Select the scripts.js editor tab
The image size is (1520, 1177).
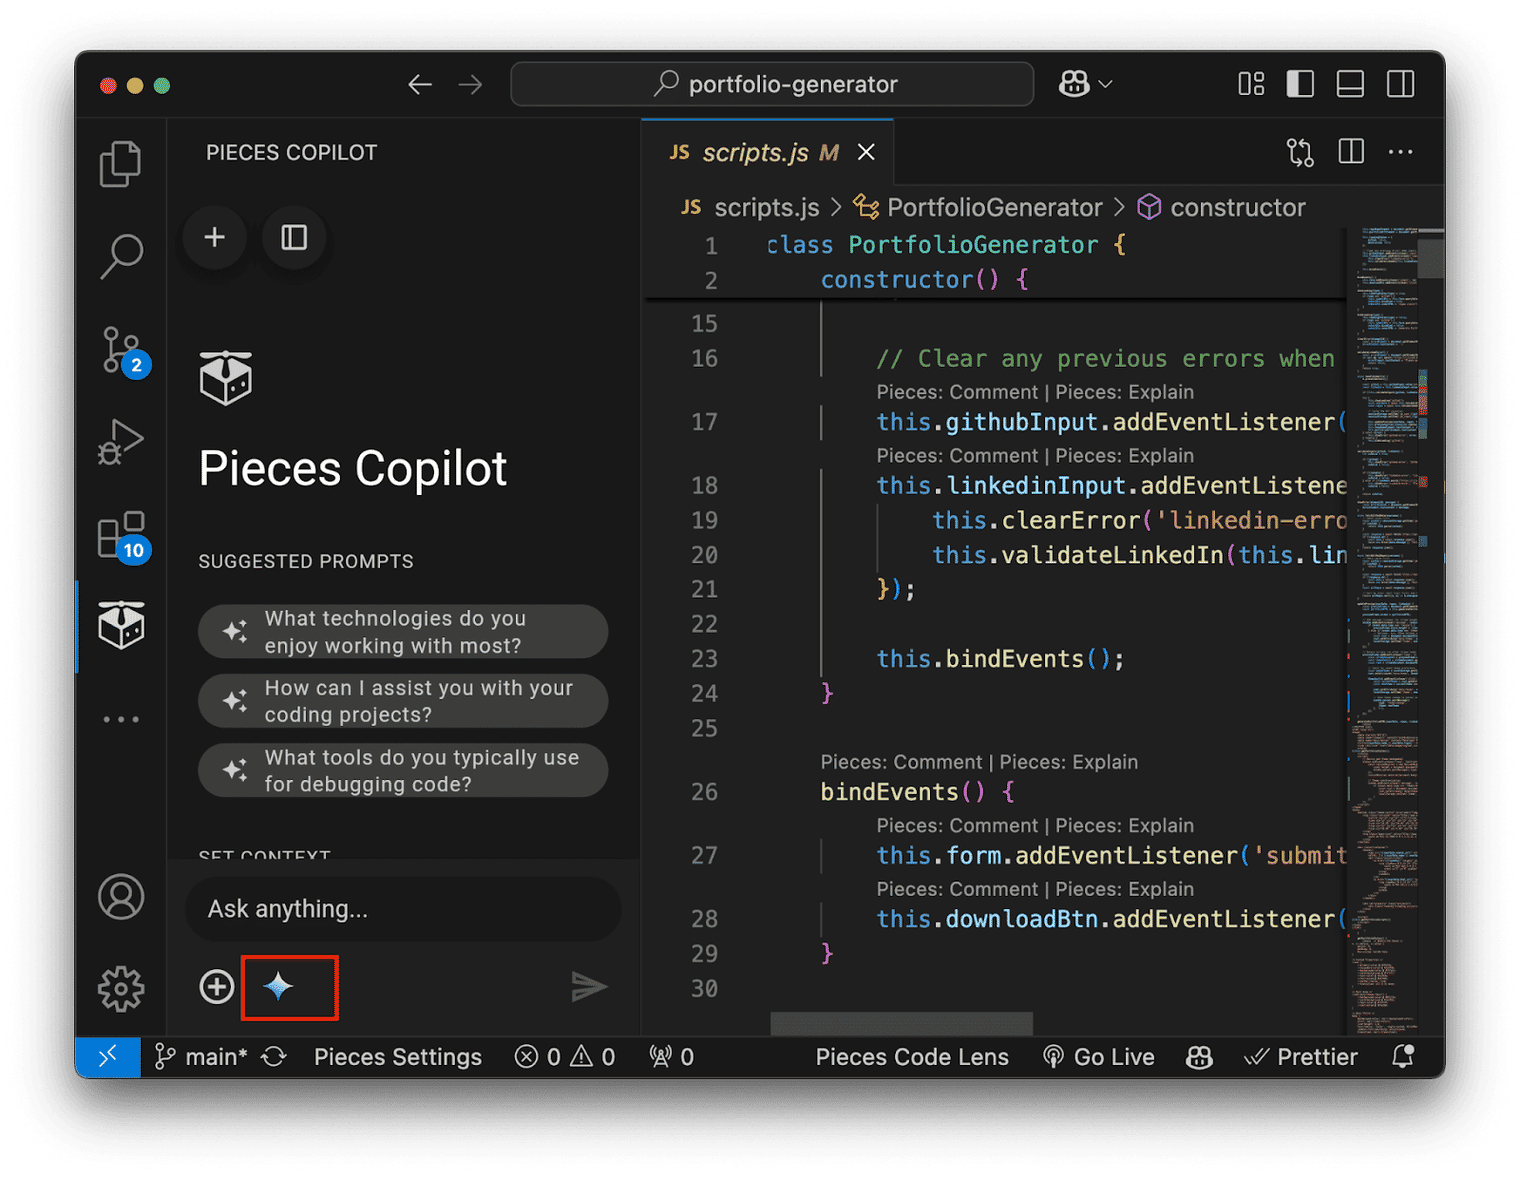755,152
